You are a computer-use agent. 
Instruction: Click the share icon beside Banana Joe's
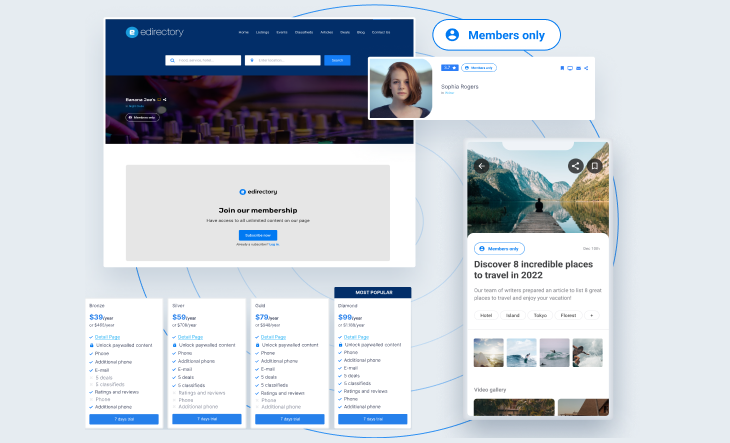pyautogui.click(x=165, y=100)
